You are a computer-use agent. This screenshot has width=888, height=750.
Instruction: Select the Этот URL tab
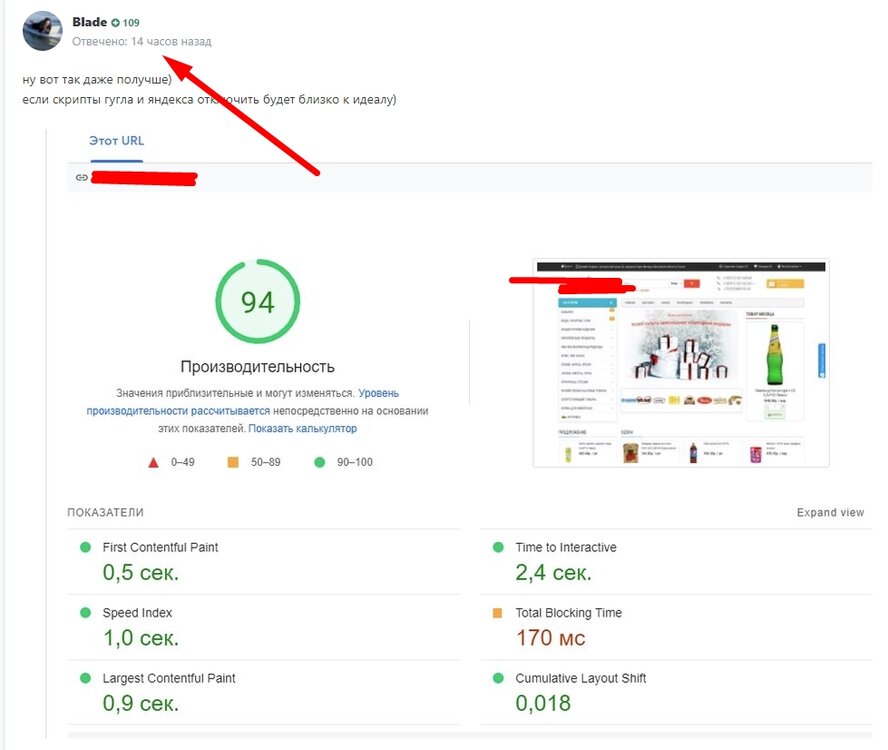117,141
